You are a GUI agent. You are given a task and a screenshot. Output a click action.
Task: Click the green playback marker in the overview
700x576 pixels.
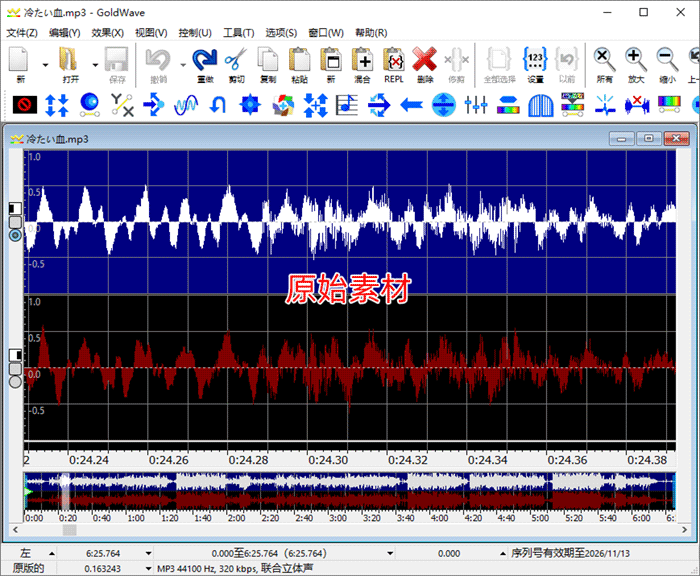pyautogui.click(x=29, y=492)
